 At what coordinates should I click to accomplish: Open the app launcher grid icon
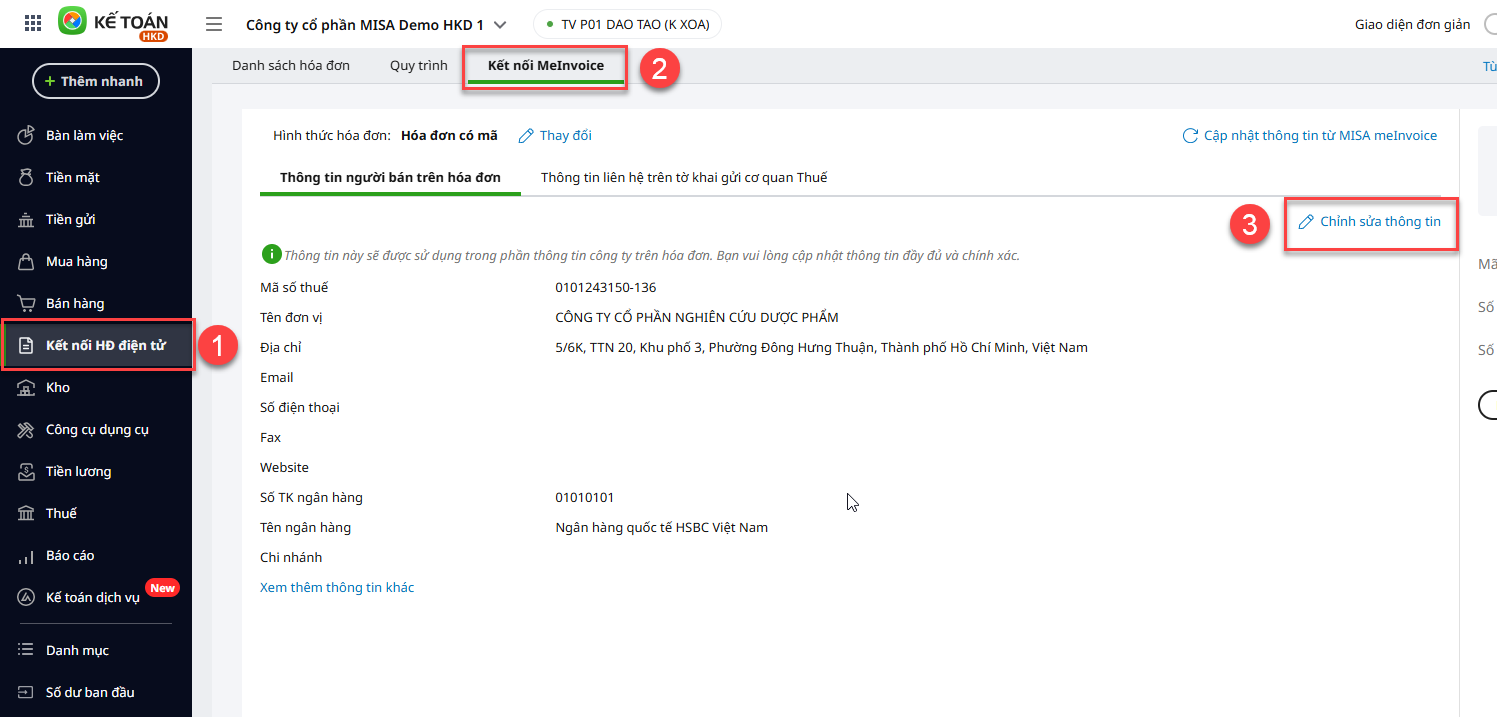[x=32, y=24]
